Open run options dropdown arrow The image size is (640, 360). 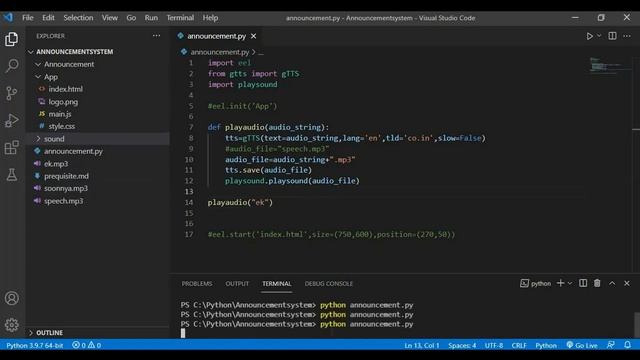(x=599, y=36)
